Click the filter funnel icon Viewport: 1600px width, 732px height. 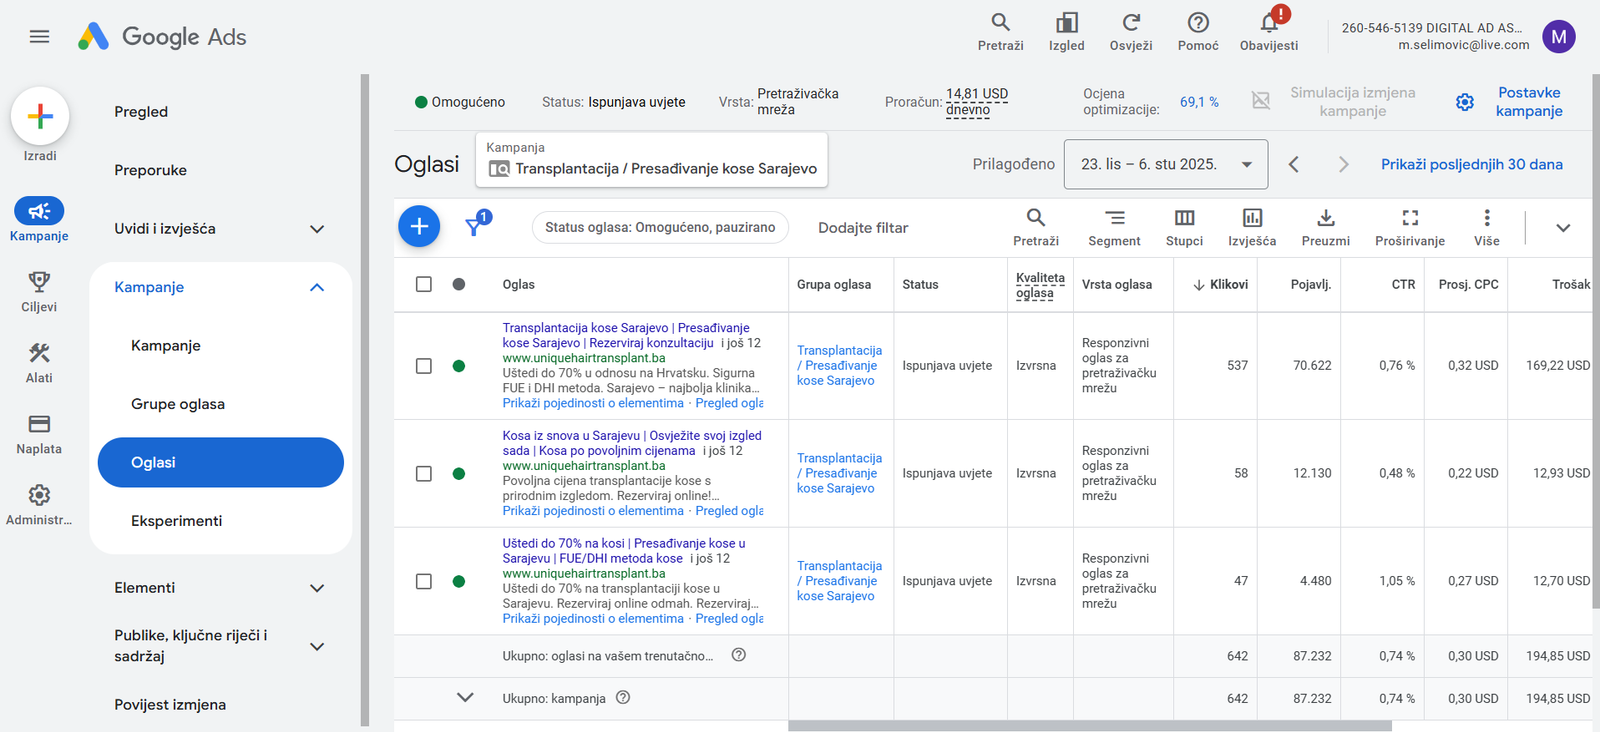(476, 226)
